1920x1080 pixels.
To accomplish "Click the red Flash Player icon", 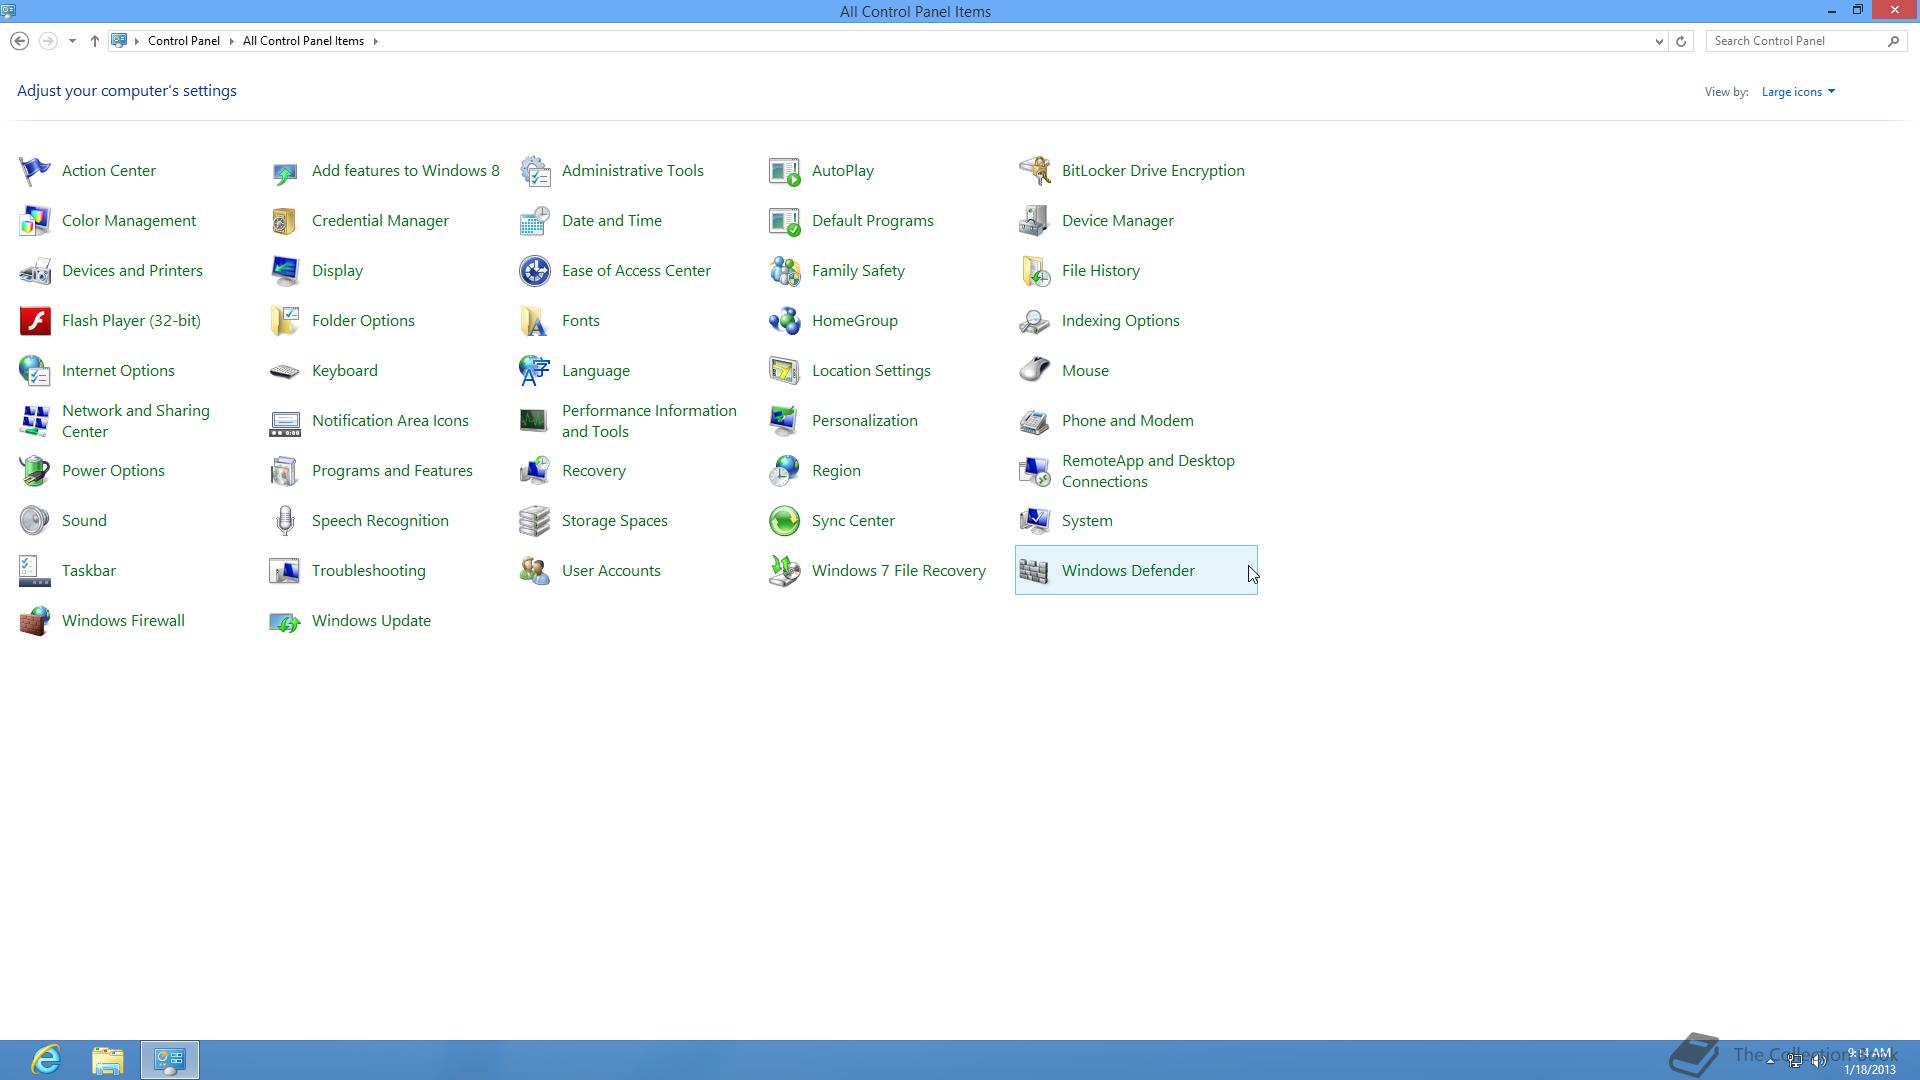I will (35, 321).
